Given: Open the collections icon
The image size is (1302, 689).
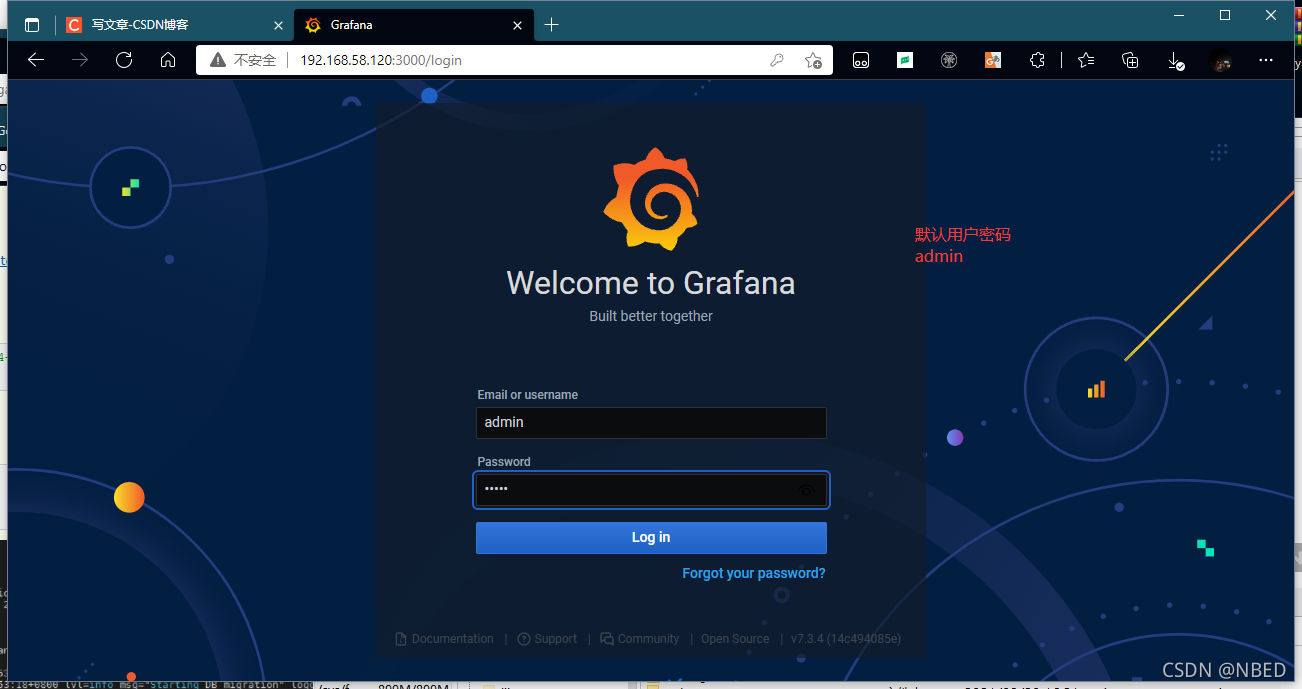Looking at the screenshot, I should [1130, 60].
